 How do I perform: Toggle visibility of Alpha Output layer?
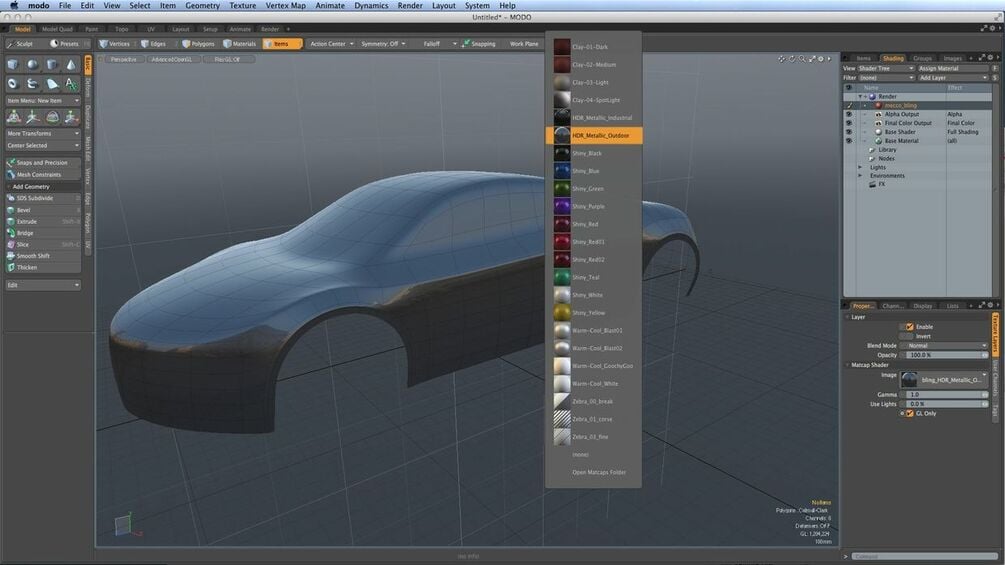[x=849, y=114]
